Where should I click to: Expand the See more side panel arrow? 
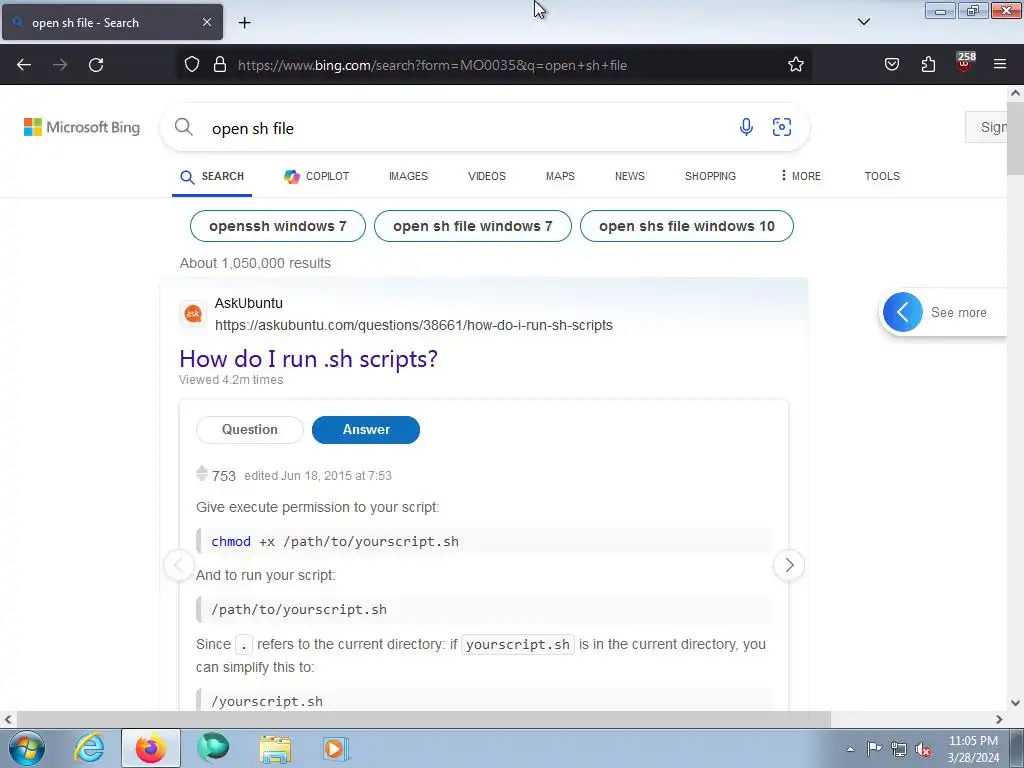tap(903, 312)
